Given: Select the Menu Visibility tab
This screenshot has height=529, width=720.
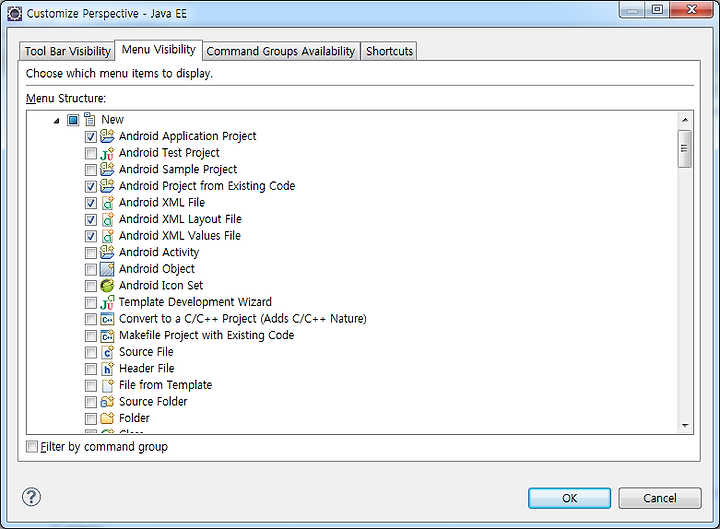Looking at the screenshot, I should pyautogui.click(x=158, y=50).
